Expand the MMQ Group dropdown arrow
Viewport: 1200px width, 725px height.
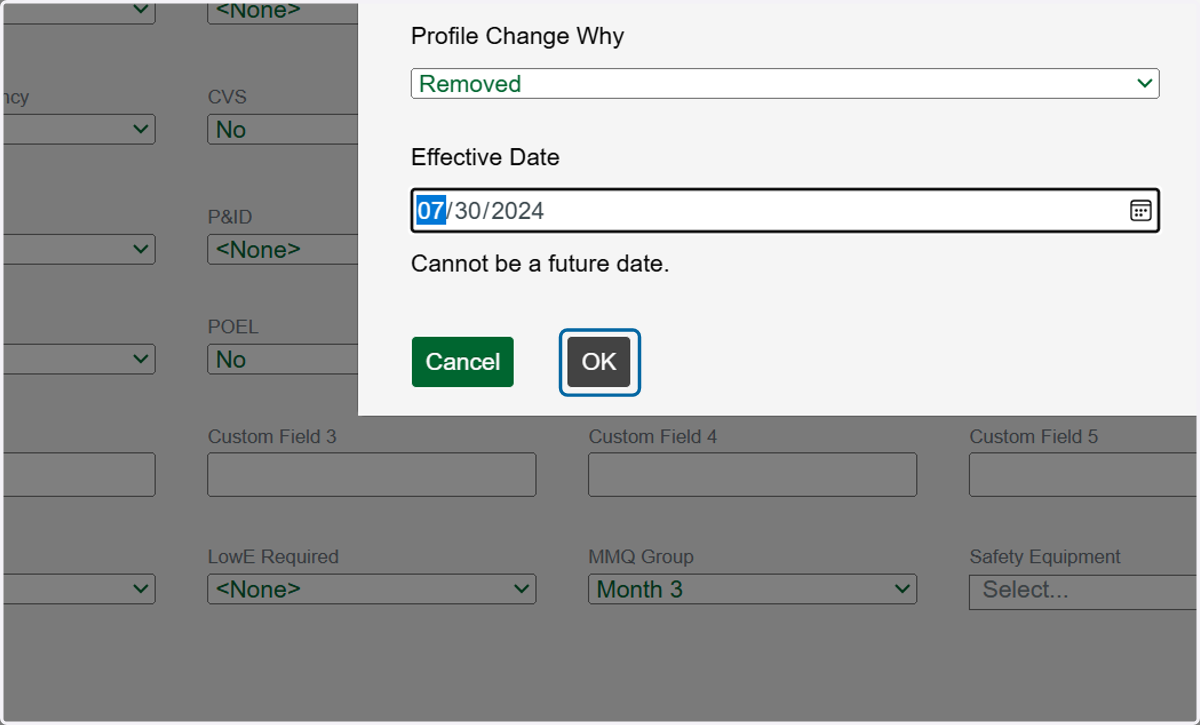[902, 589]
